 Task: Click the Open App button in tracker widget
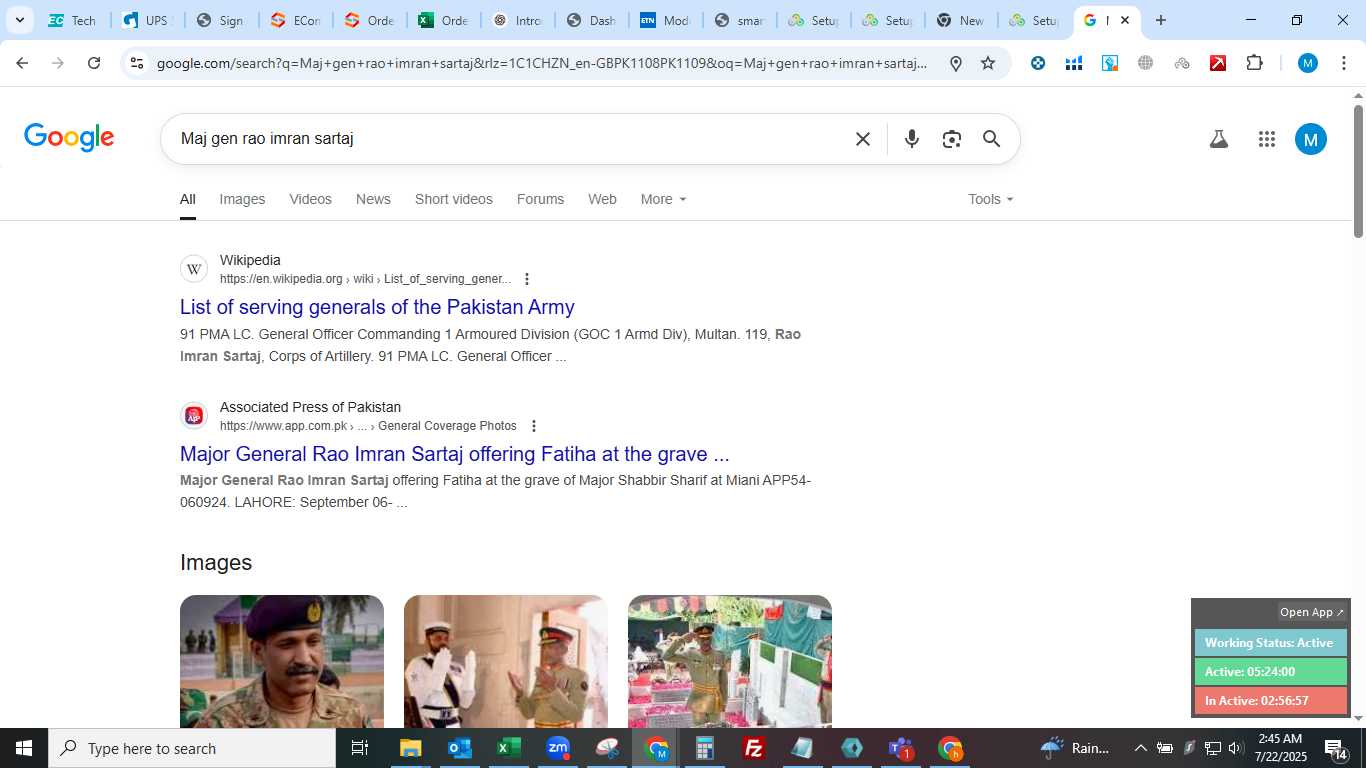[x=1312, y=612]
